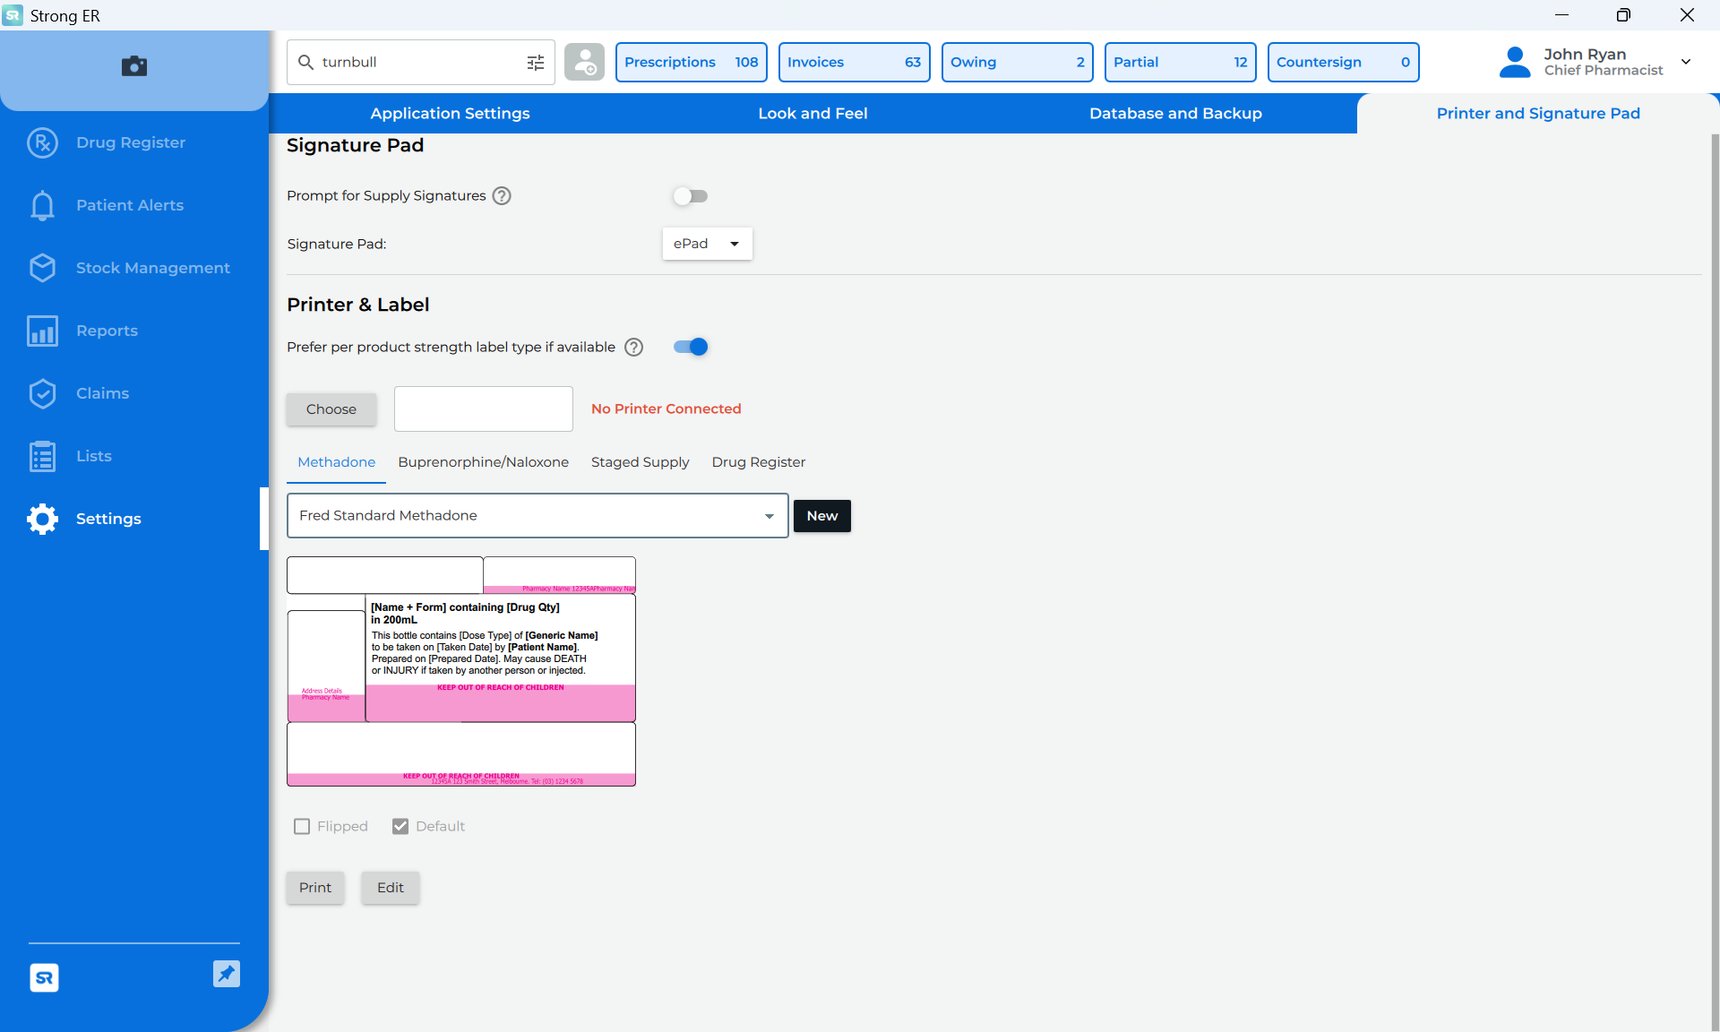Open help for Prompt for Supply Signatures
Image resolution: width=1720 pixels, height=1032 pixels.
502,196
